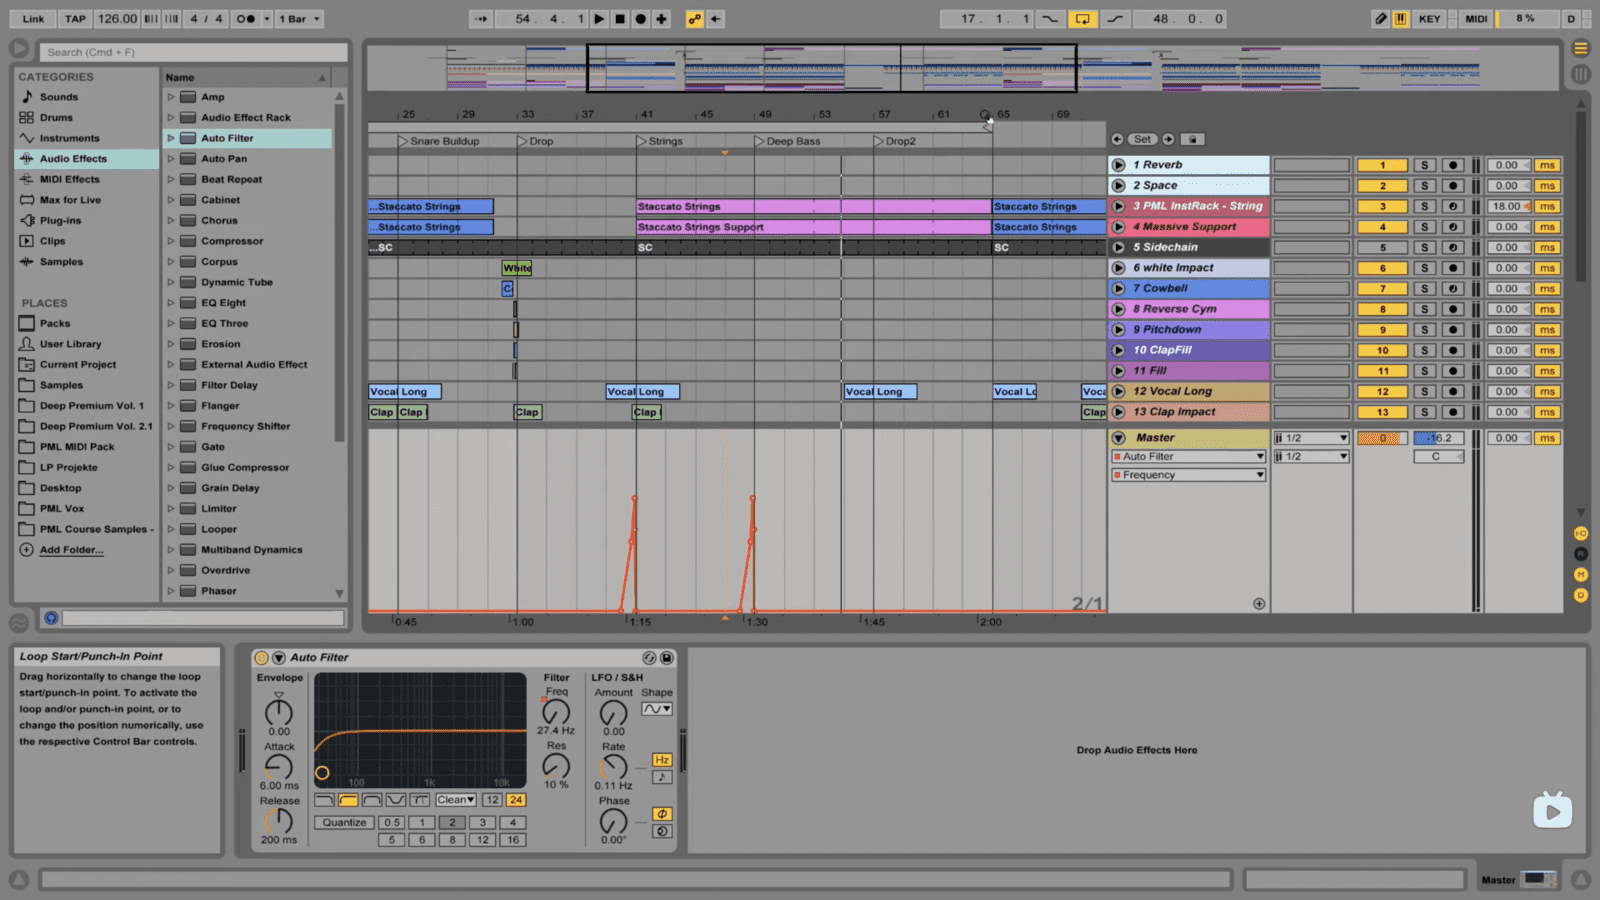This screenshot has height=900, width=1600.
Task: Solo the 3 PML InstRack track
Action: click(x=1424, y=206)
